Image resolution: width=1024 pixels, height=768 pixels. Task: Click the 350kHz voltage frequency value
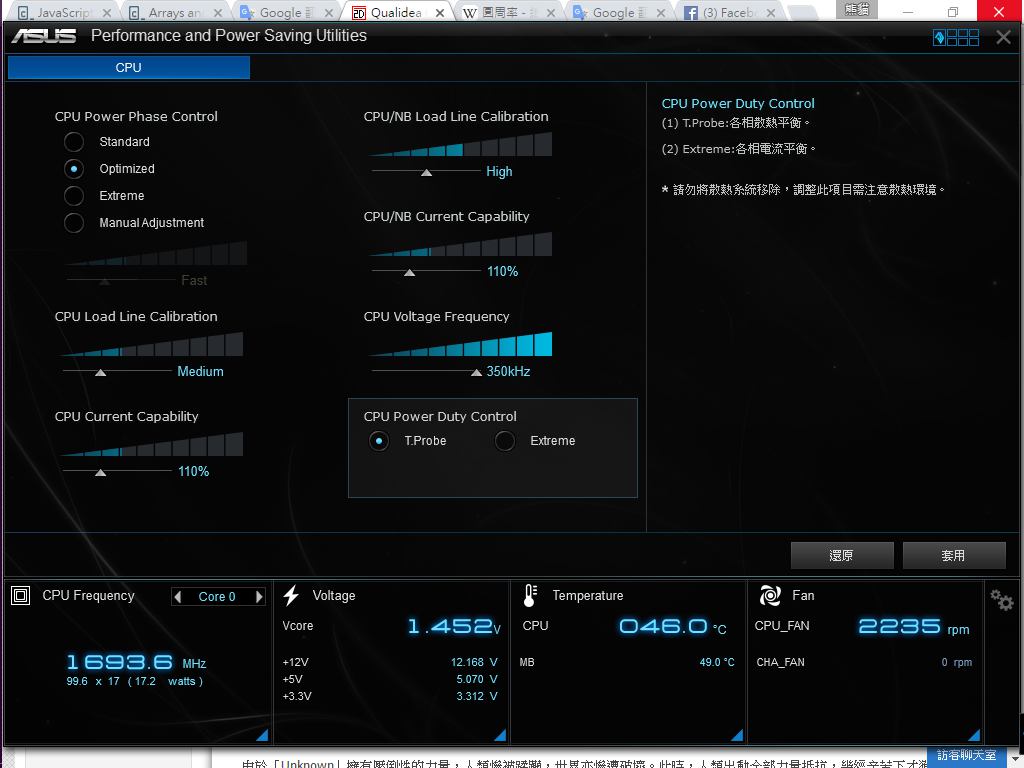[508, 371]
